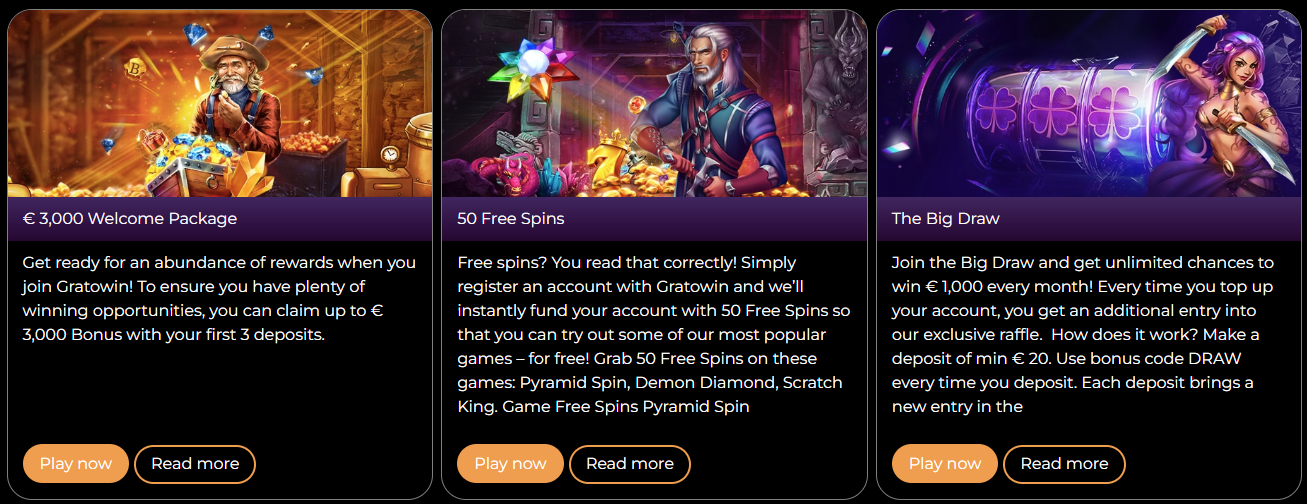Click Play now under The Big Draw
Viewport: 1307px width, 504px height.
(x=945, y=464)
